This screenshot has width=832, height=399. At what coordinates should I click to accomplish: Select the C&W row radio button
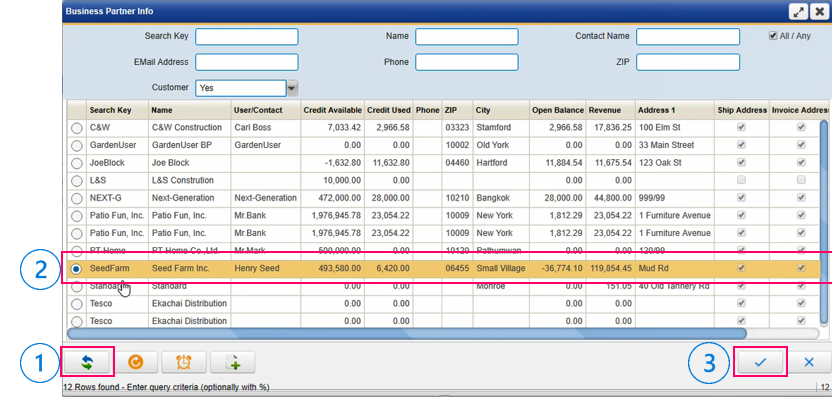pyautogui.click(x=77, y=128)
